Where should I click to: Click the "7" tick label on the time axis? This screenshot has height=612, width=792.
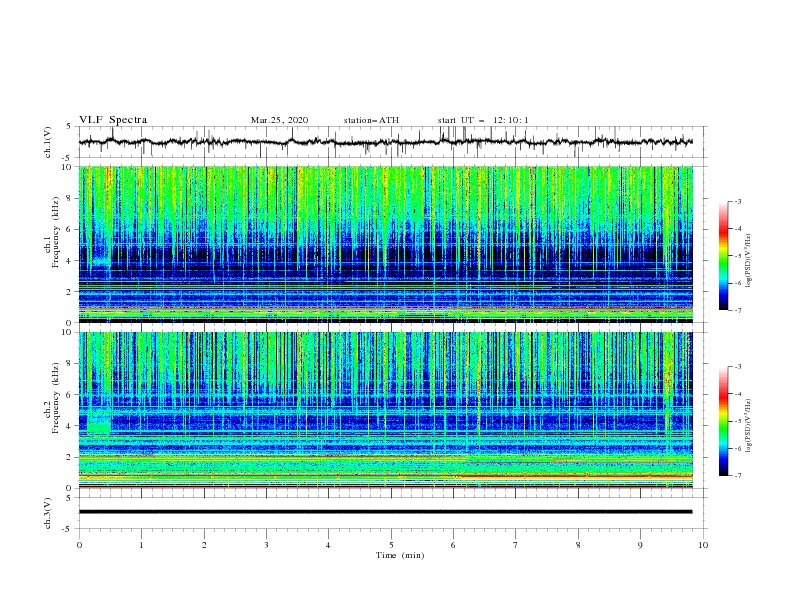(x=516, y=545)
